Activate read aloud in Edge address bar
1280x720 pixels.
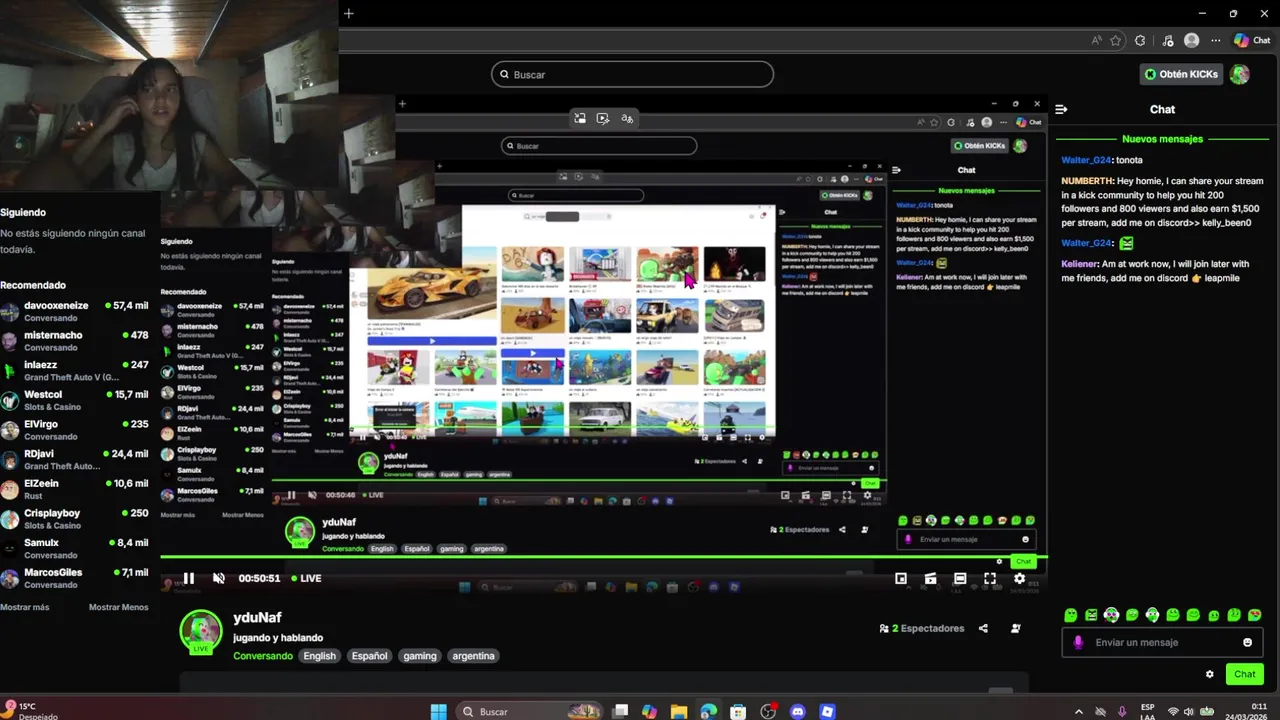click(1097, 41)
